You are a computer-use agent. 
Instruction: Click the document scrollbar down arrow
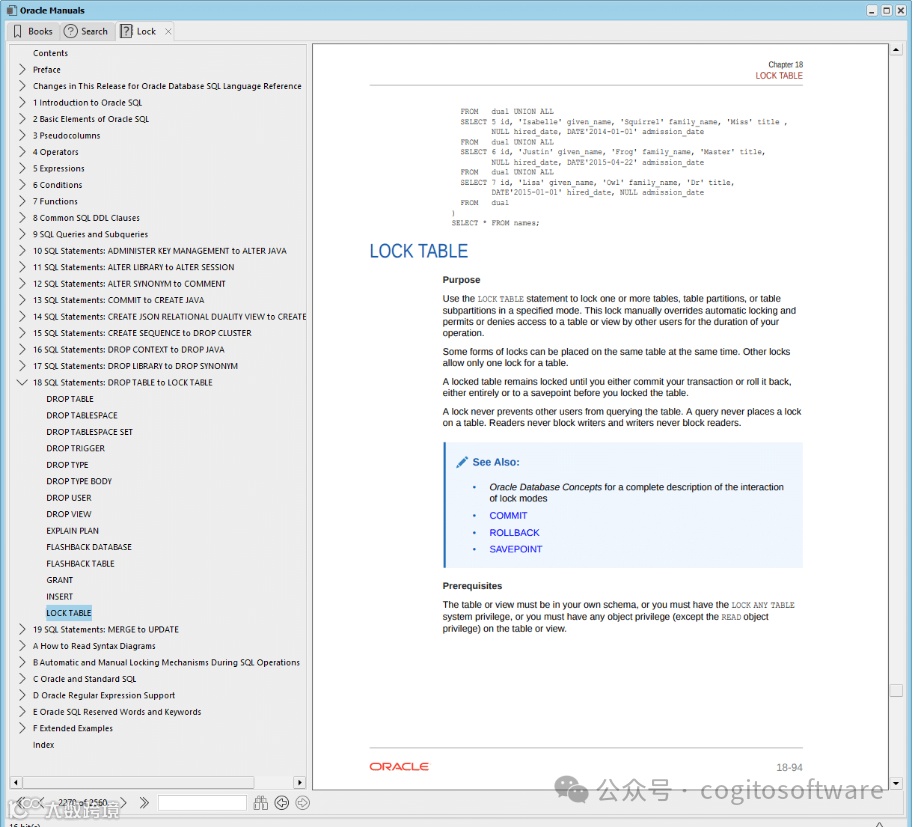coord(896,783)
